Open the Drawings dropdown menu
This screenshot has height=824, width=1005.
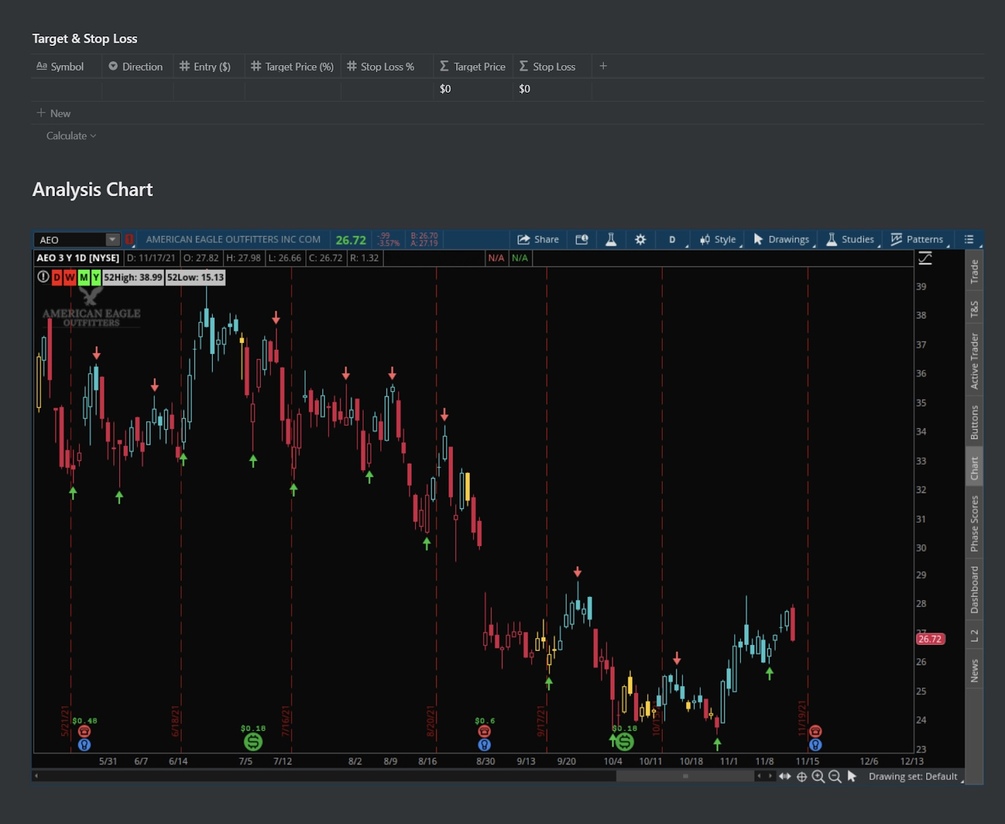(x=781, y=239)
